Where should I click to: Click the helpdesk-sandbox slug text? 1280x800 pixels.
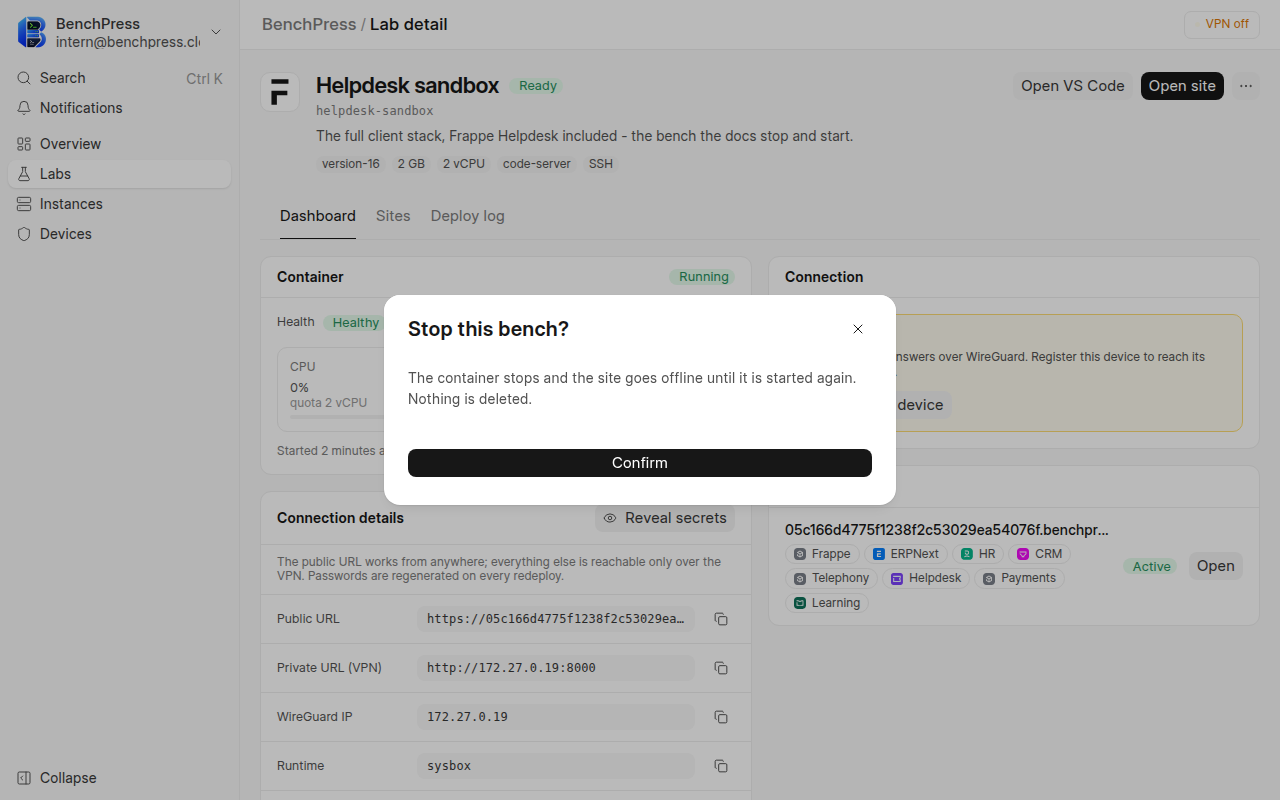pyautogui.click(x=375, y=111)
